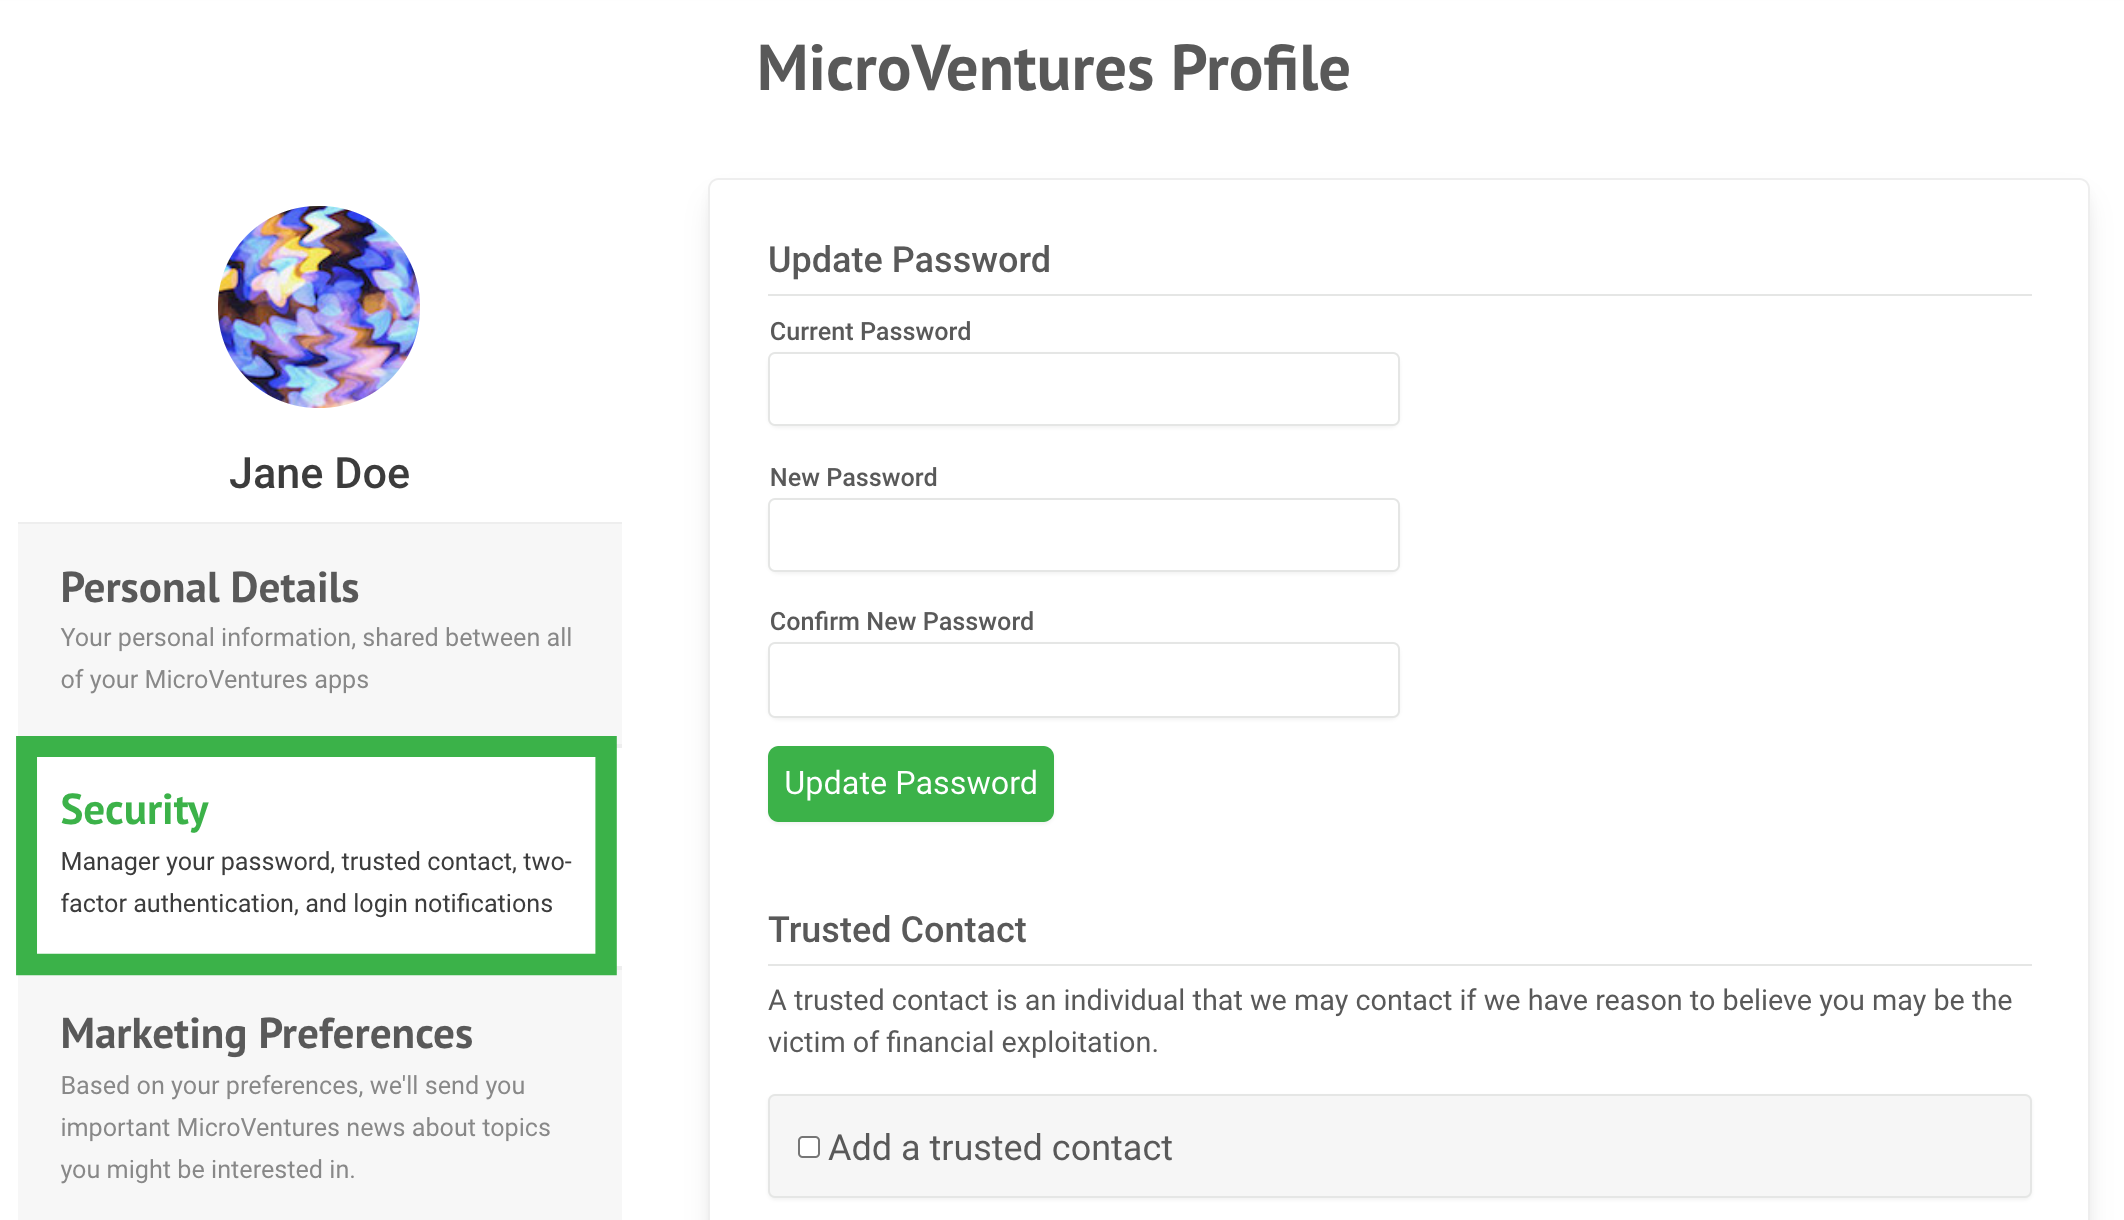Viewport: 2124px width, 1220px height.
Task: Click the Update Password section heading
Action: (x=909, y=260)
